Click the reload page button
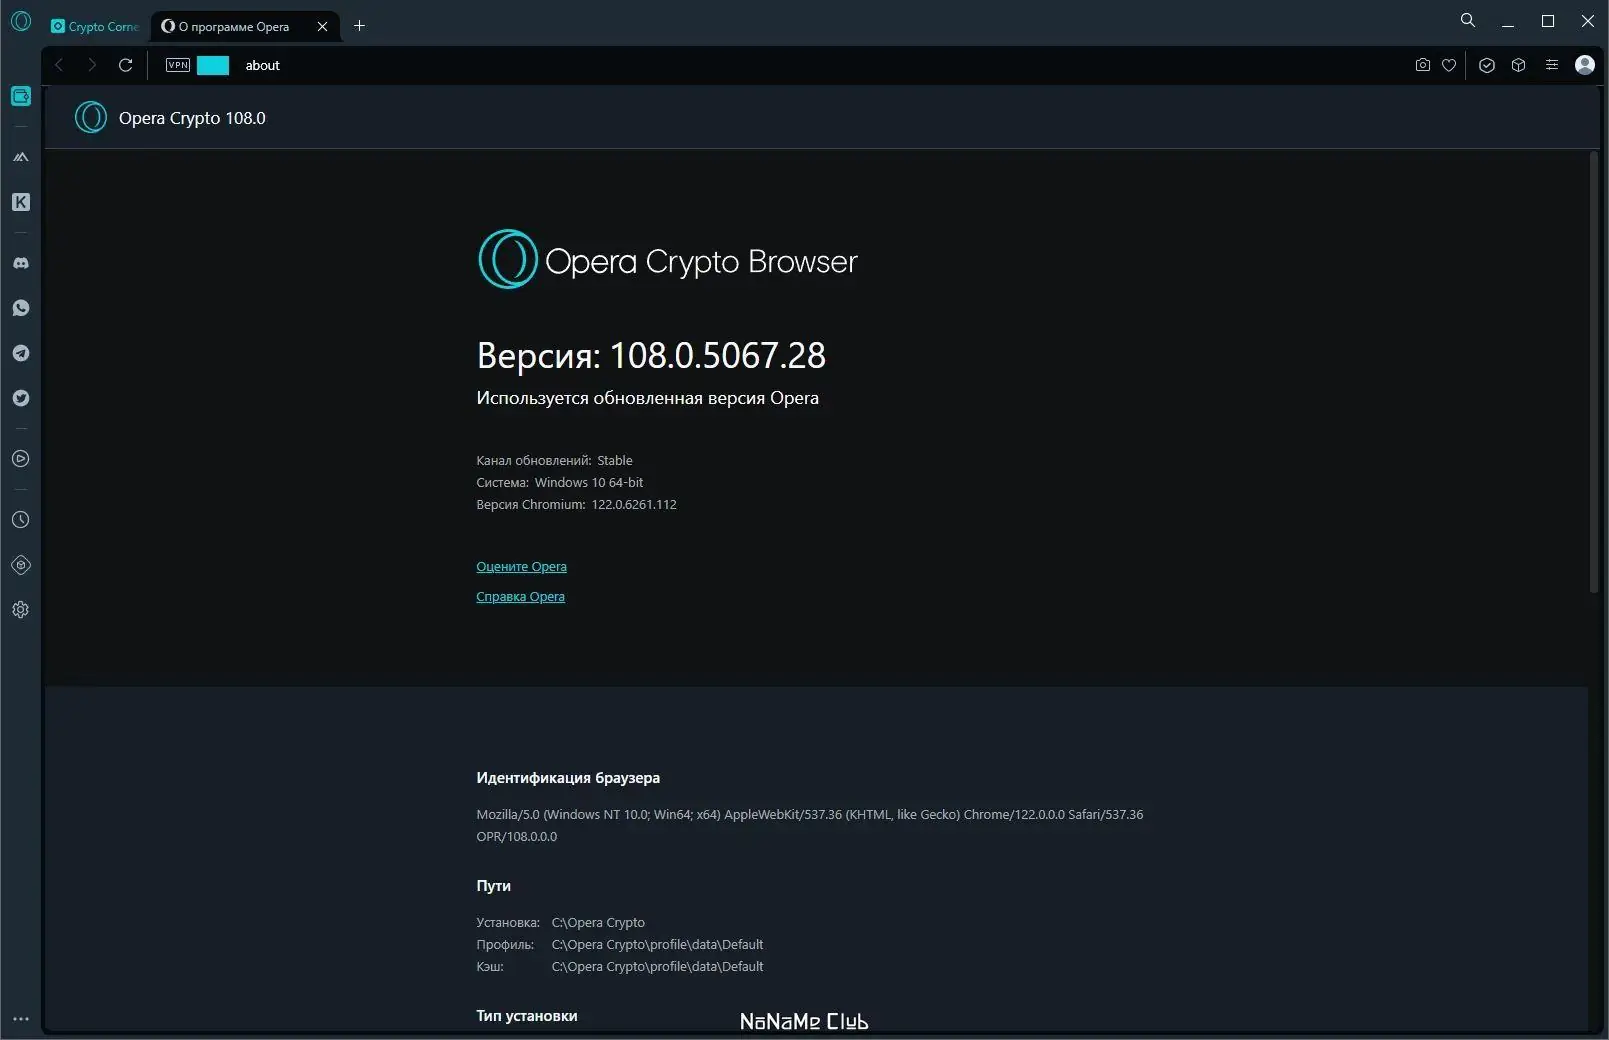The width and height of the screenshot is (1609, 1040). [x=126, y=65]
